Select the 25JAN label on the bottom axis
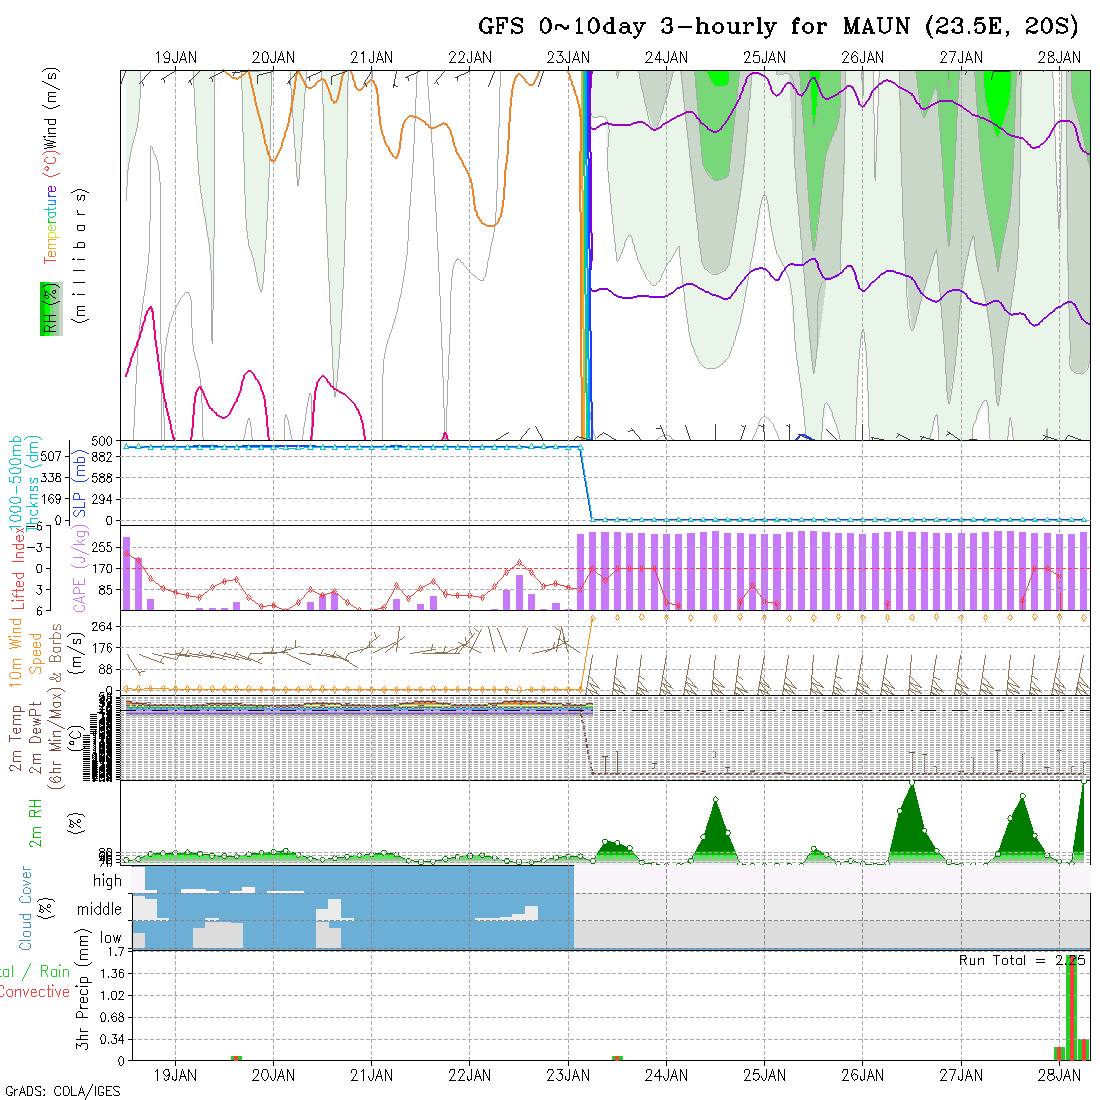Image resolution: width=1100 pixels, height=1100 pixels. click(x=765, y=1075)
